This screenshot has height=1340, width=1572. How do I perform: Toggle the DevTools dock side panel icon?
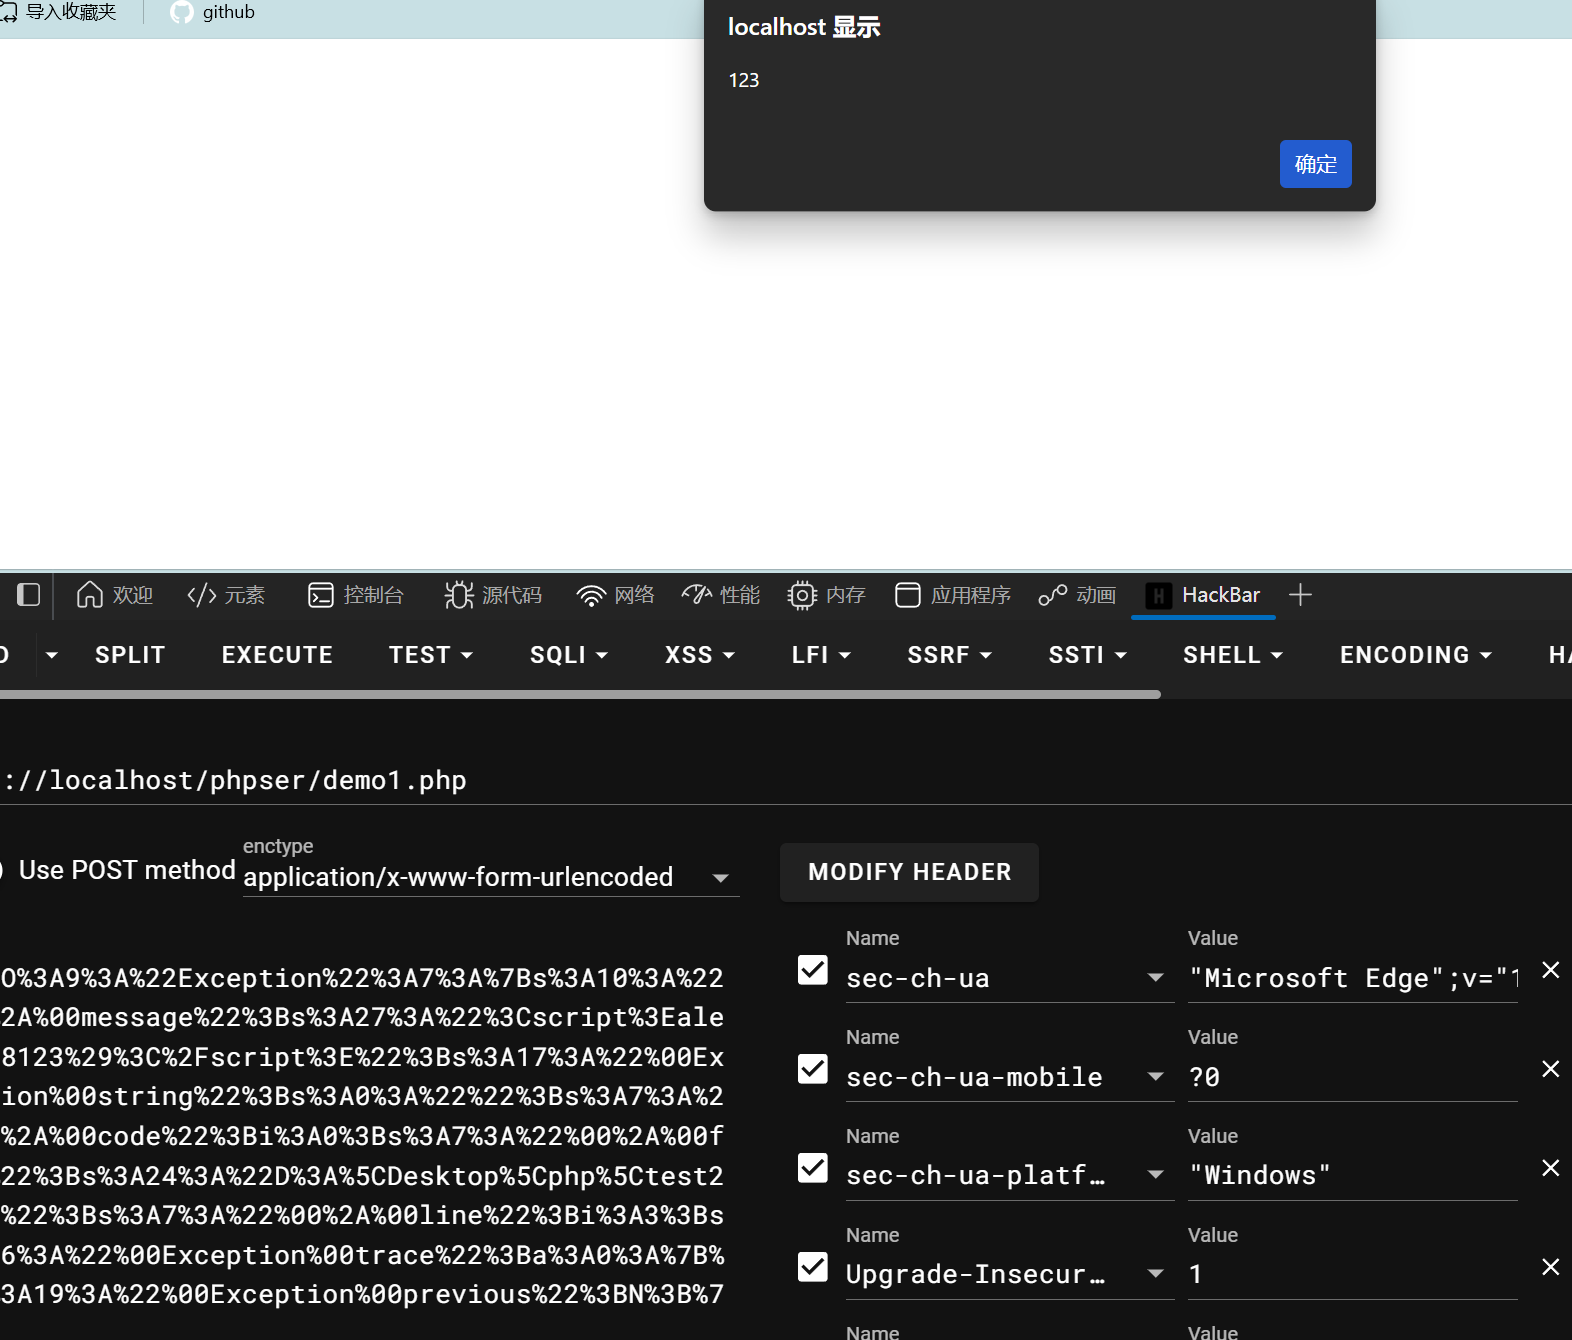pyautogui.click(x=28, y=595)
